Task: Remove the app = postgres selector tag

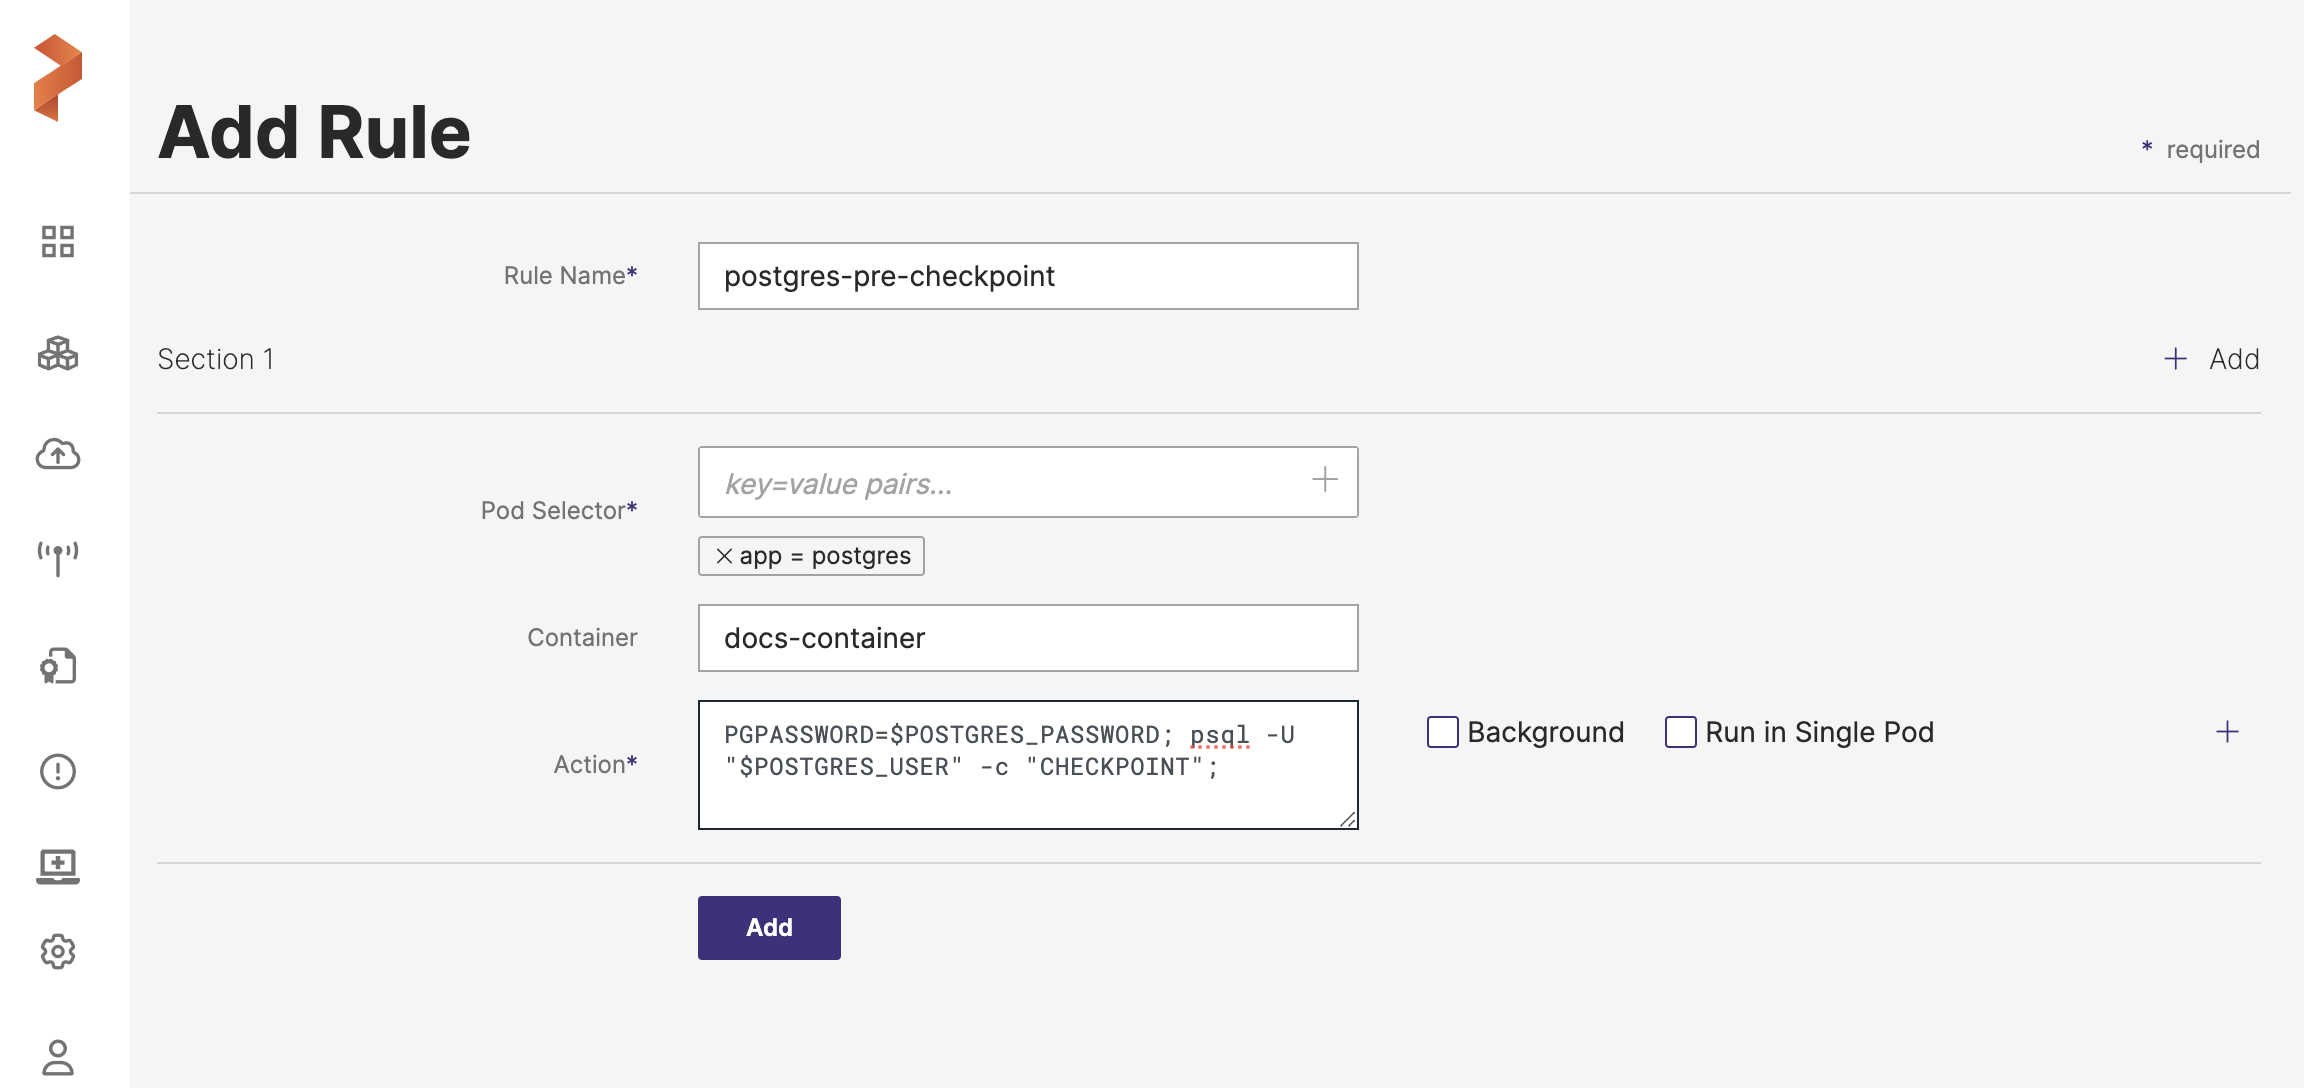Action: coord(724,556)
